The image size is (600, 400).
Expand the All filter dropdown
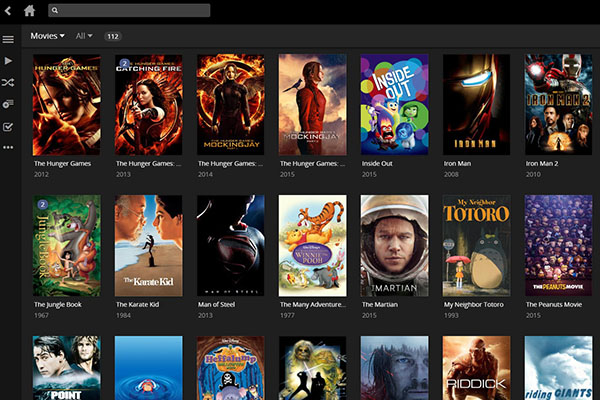click(x=84, y=36)
